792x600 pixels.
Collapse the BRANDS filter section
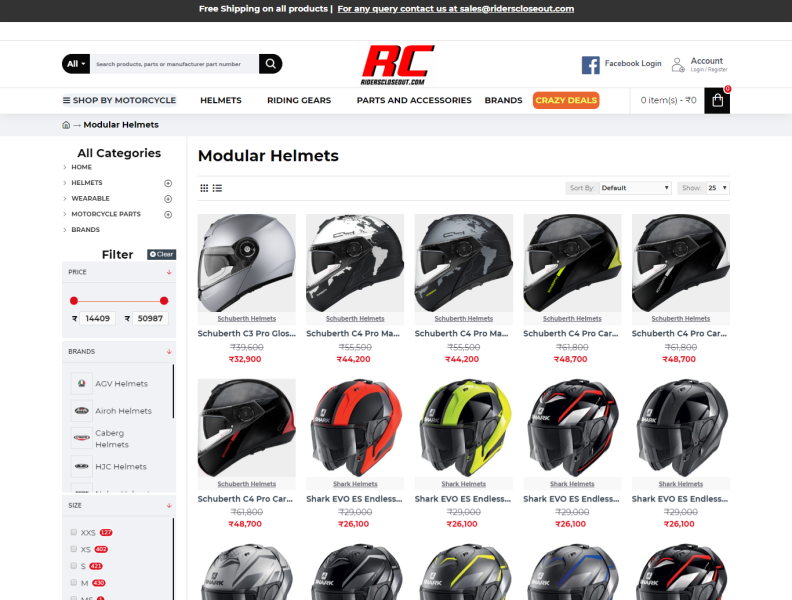(x=169, y=352)
